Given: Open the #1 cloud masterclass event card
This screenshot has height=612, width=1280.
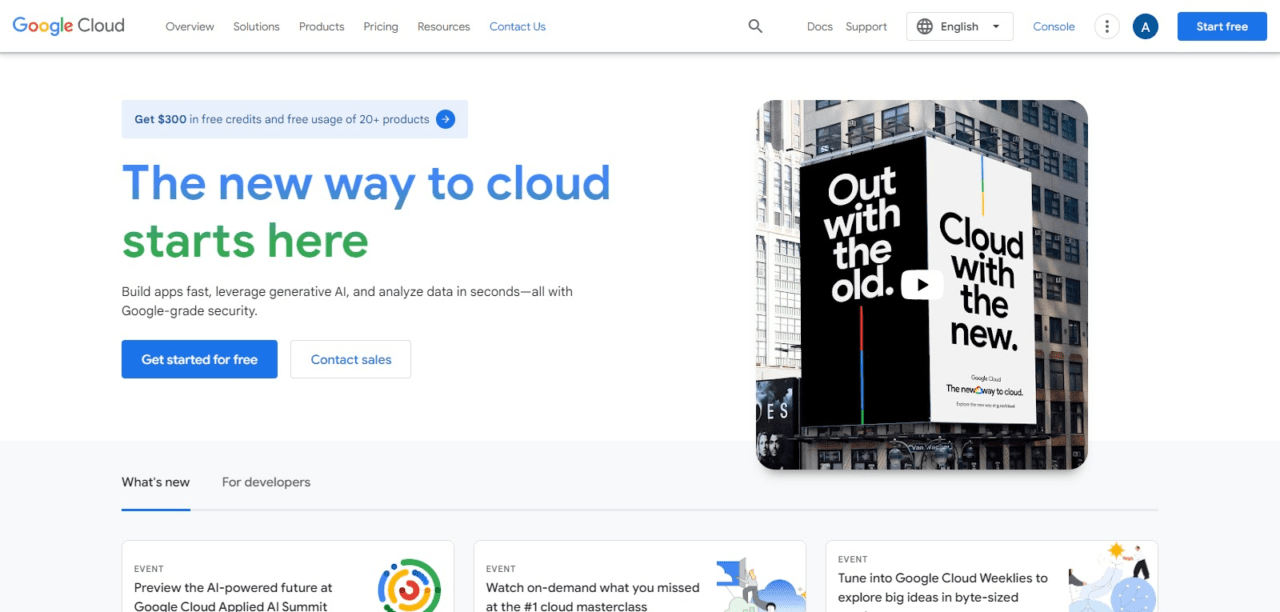Looking at the screenshot, I should (x=640, y=577).
